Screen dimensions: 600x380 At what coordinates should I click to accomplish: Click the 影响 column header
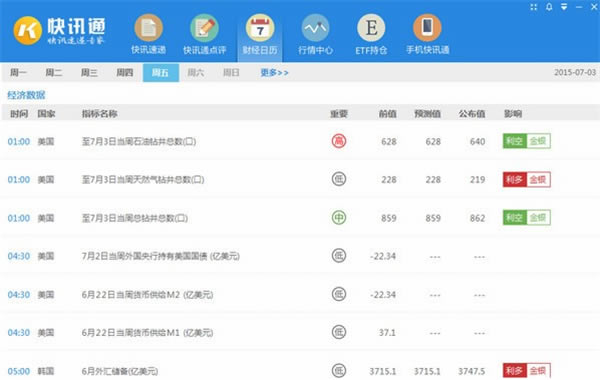[x=513, y=114]
